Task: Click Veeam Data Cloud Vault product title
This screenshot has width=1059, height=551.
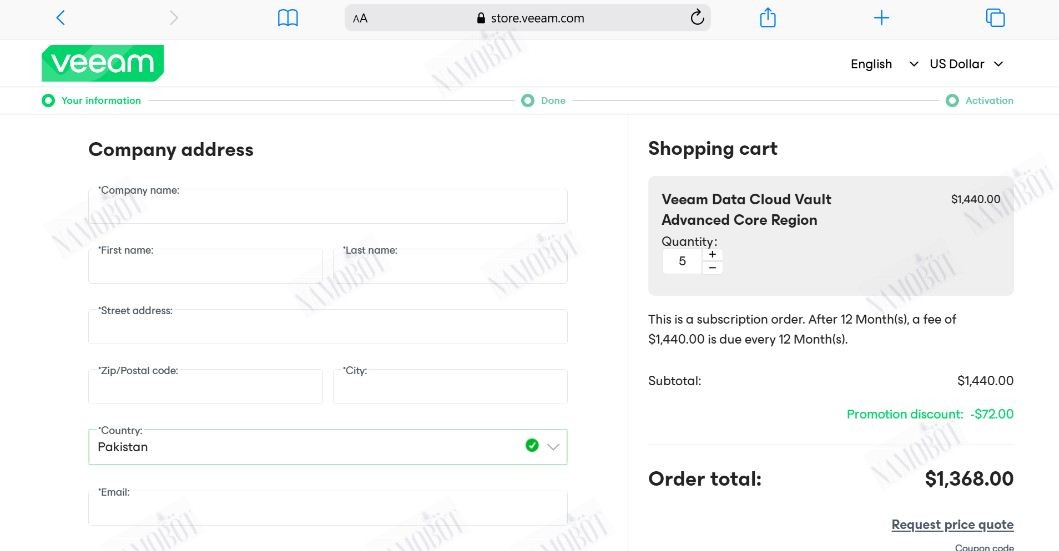Action: [x=746, y=209]
